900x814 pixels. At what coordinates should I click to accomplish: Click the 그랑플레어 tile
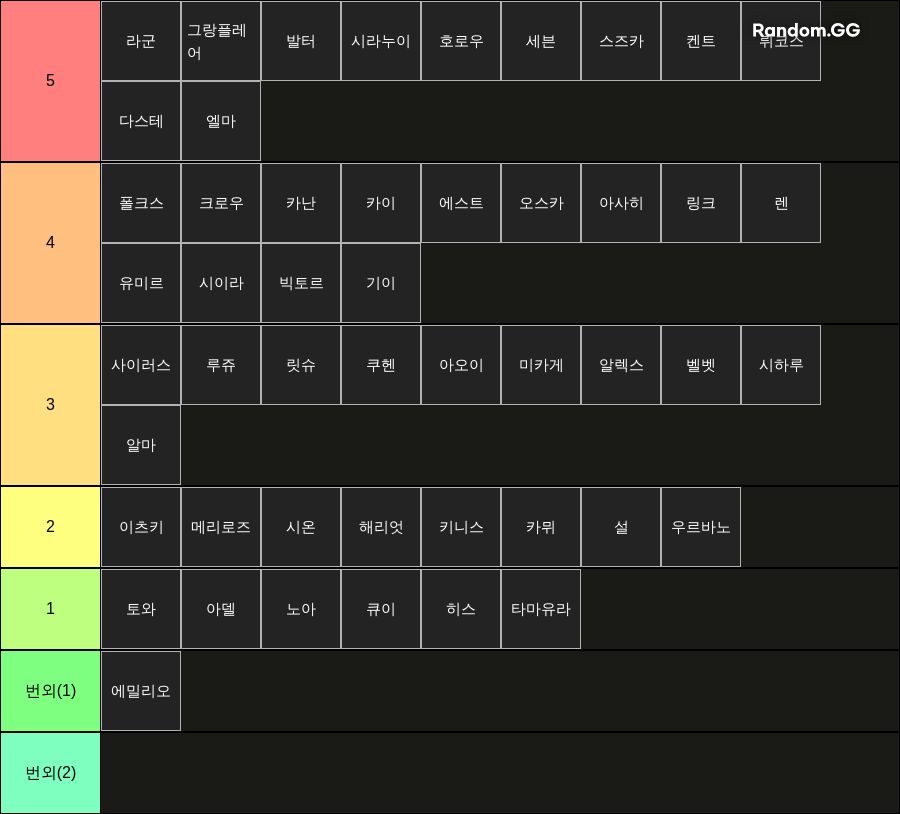click(221, 41)
